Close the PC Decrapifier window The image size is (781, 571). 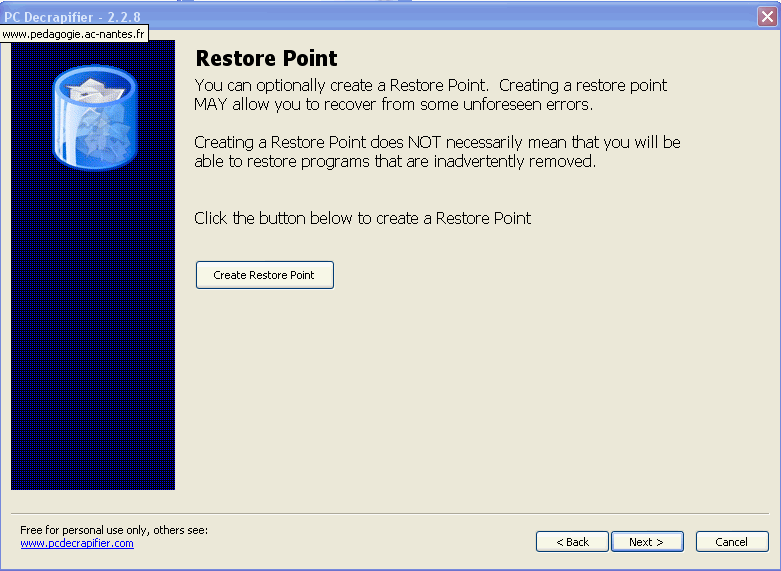point(767,17)
